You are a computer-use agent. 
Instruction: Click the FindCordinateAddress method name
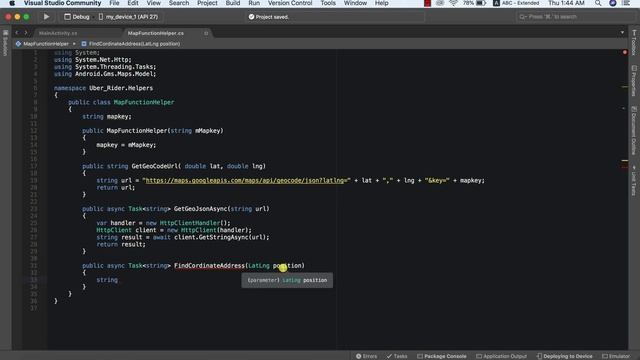tap(209, 266)
